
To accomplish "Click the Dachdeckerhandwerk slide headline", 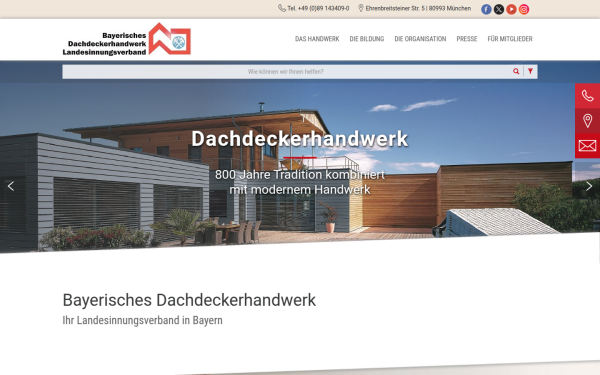I will coord(300,139).
